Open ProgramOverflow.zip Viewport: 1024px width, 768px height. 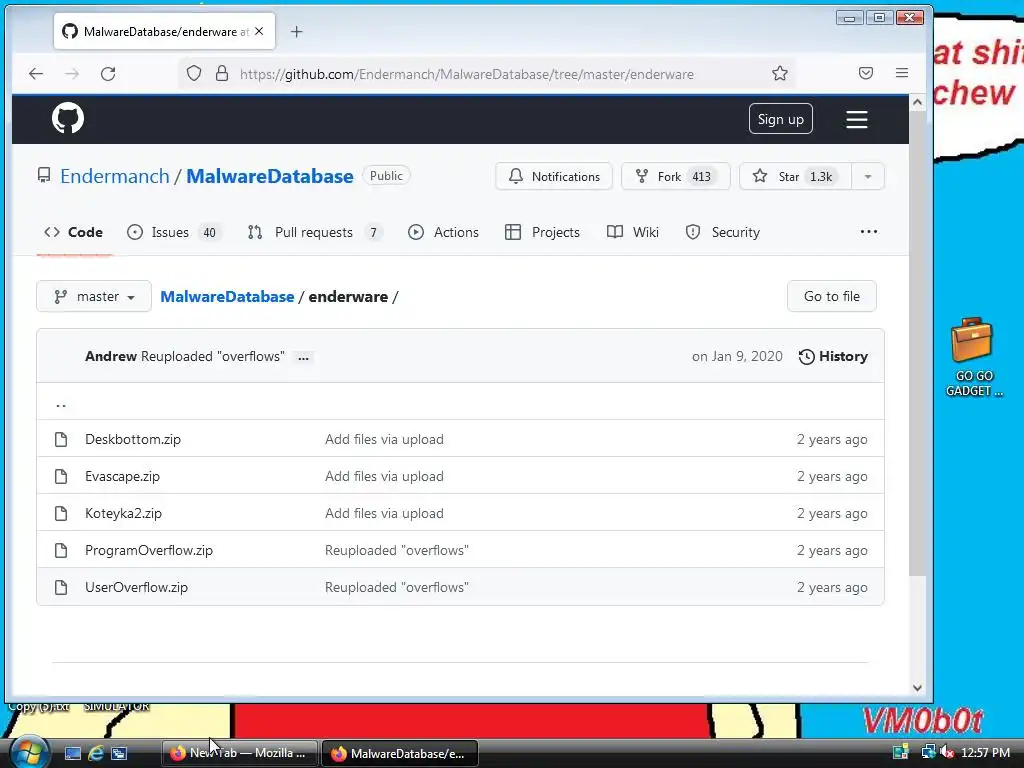(x=149, y=551)
